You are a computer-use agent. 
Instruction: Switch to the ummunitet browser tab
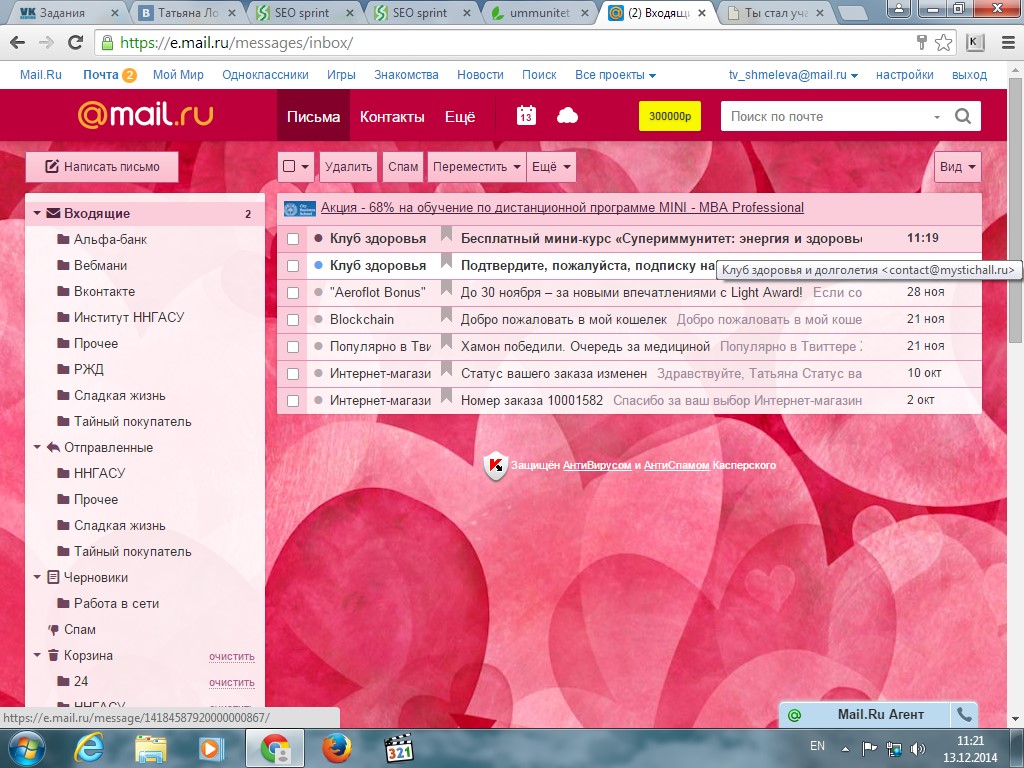coord(539,12)
